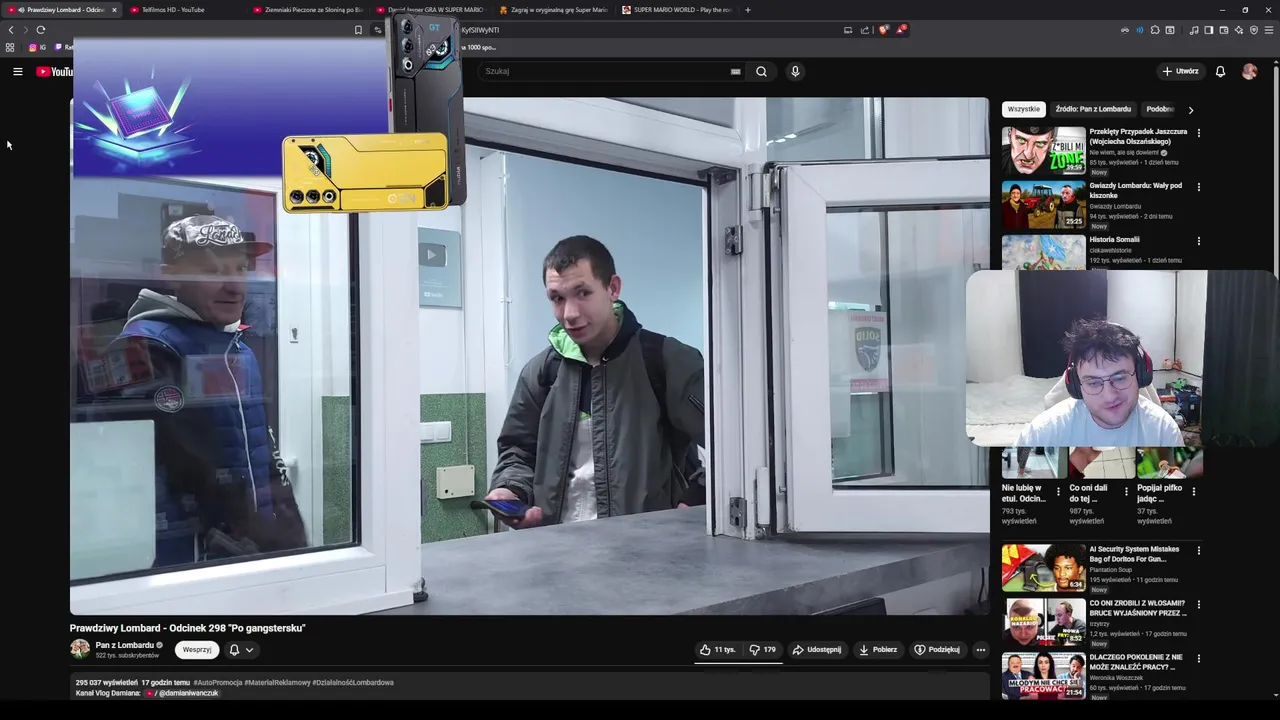Open options for AI Security System video
This screenshot has width=1280, height=720.
[x=1198, y=550]
